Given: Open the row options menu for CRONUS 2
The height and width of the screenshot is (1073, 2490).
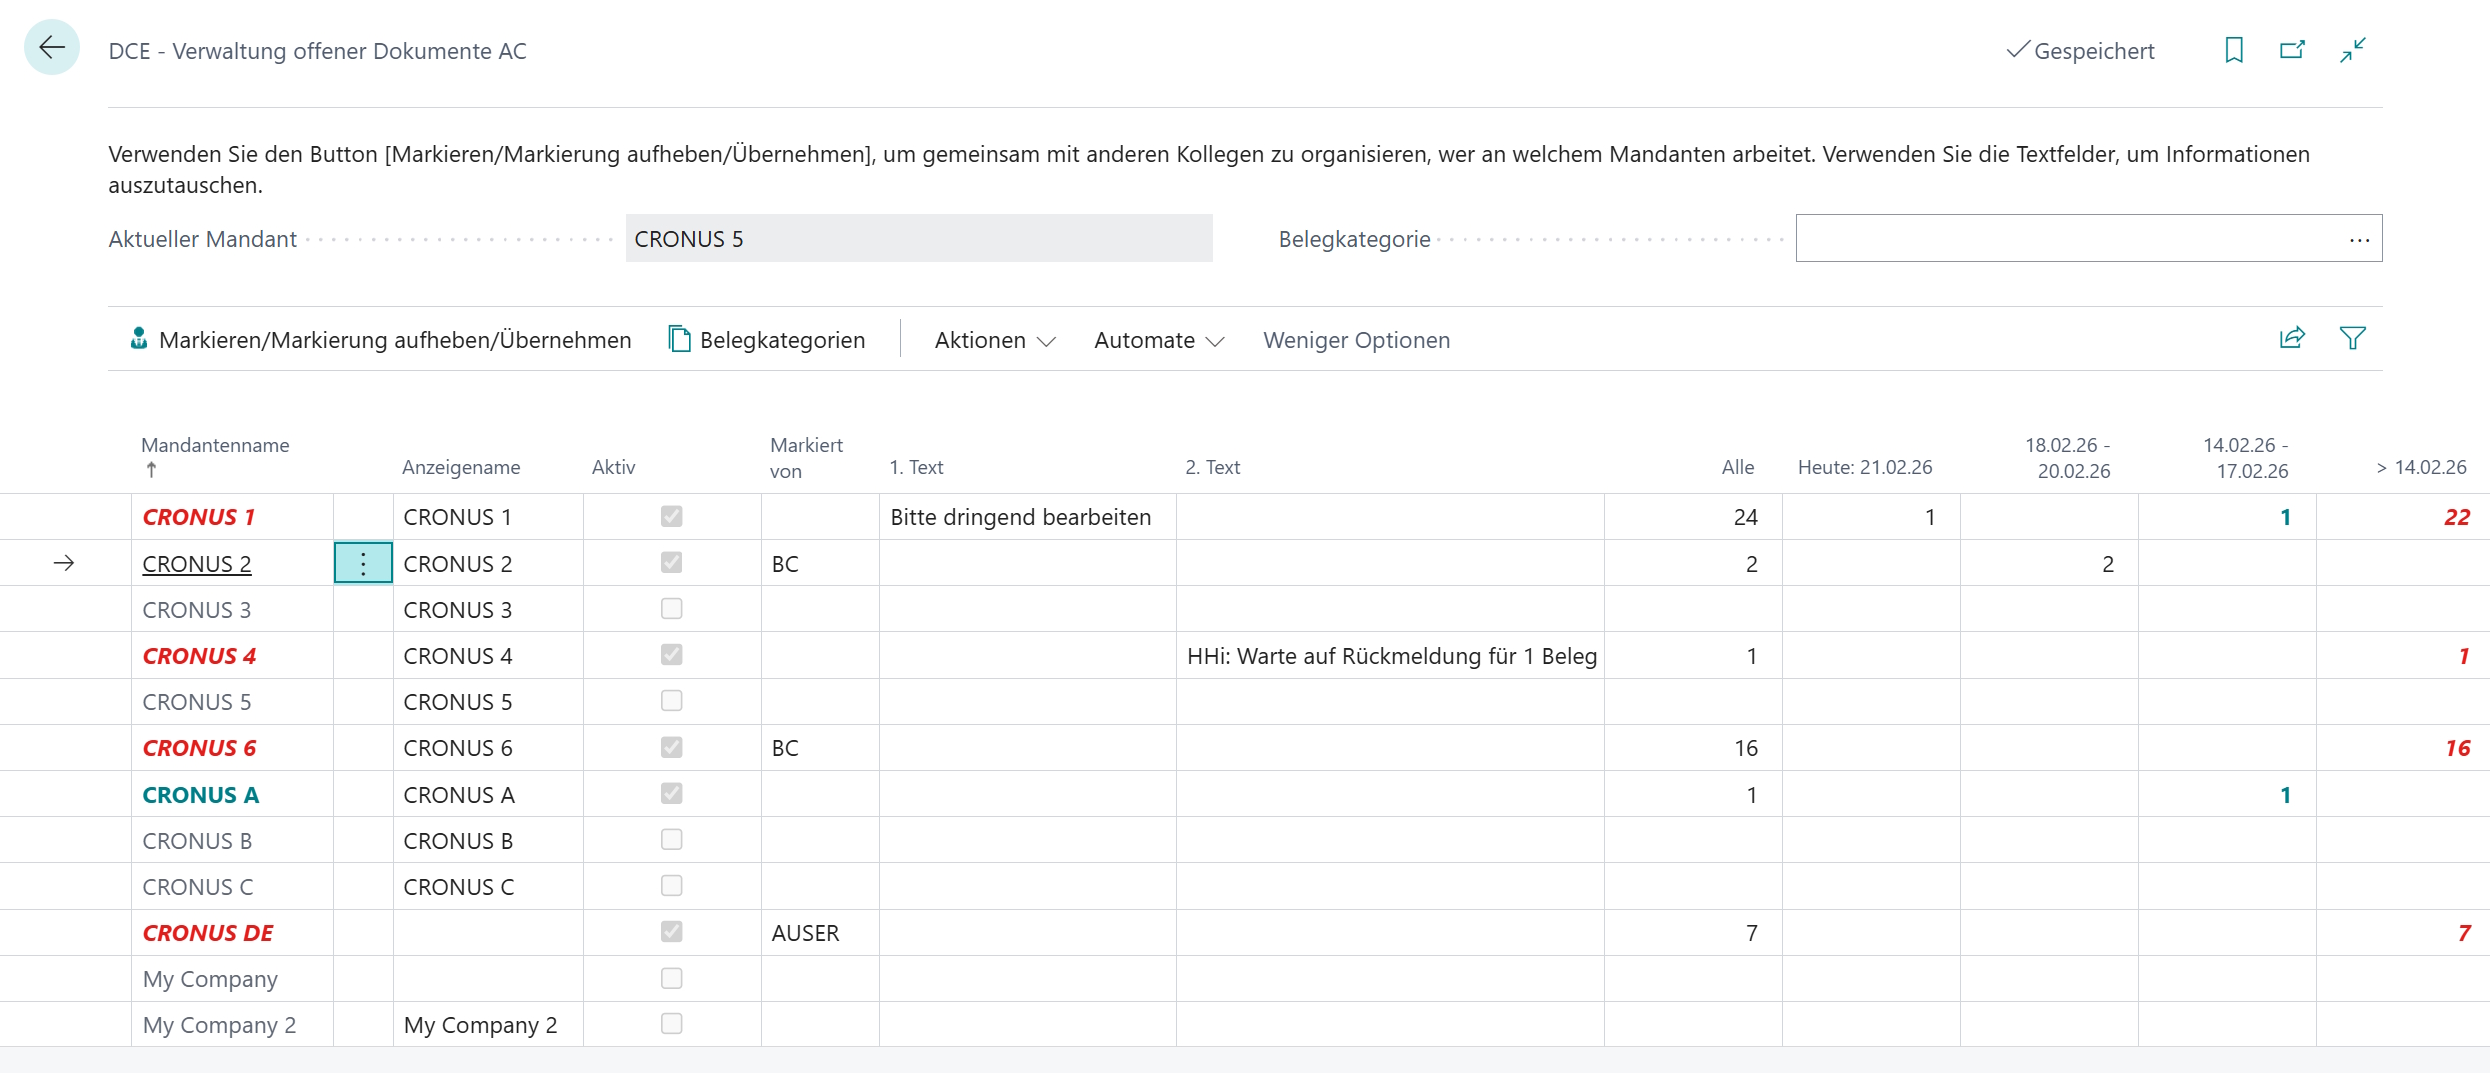Looking at the screenshot, I should pos(362,562).
